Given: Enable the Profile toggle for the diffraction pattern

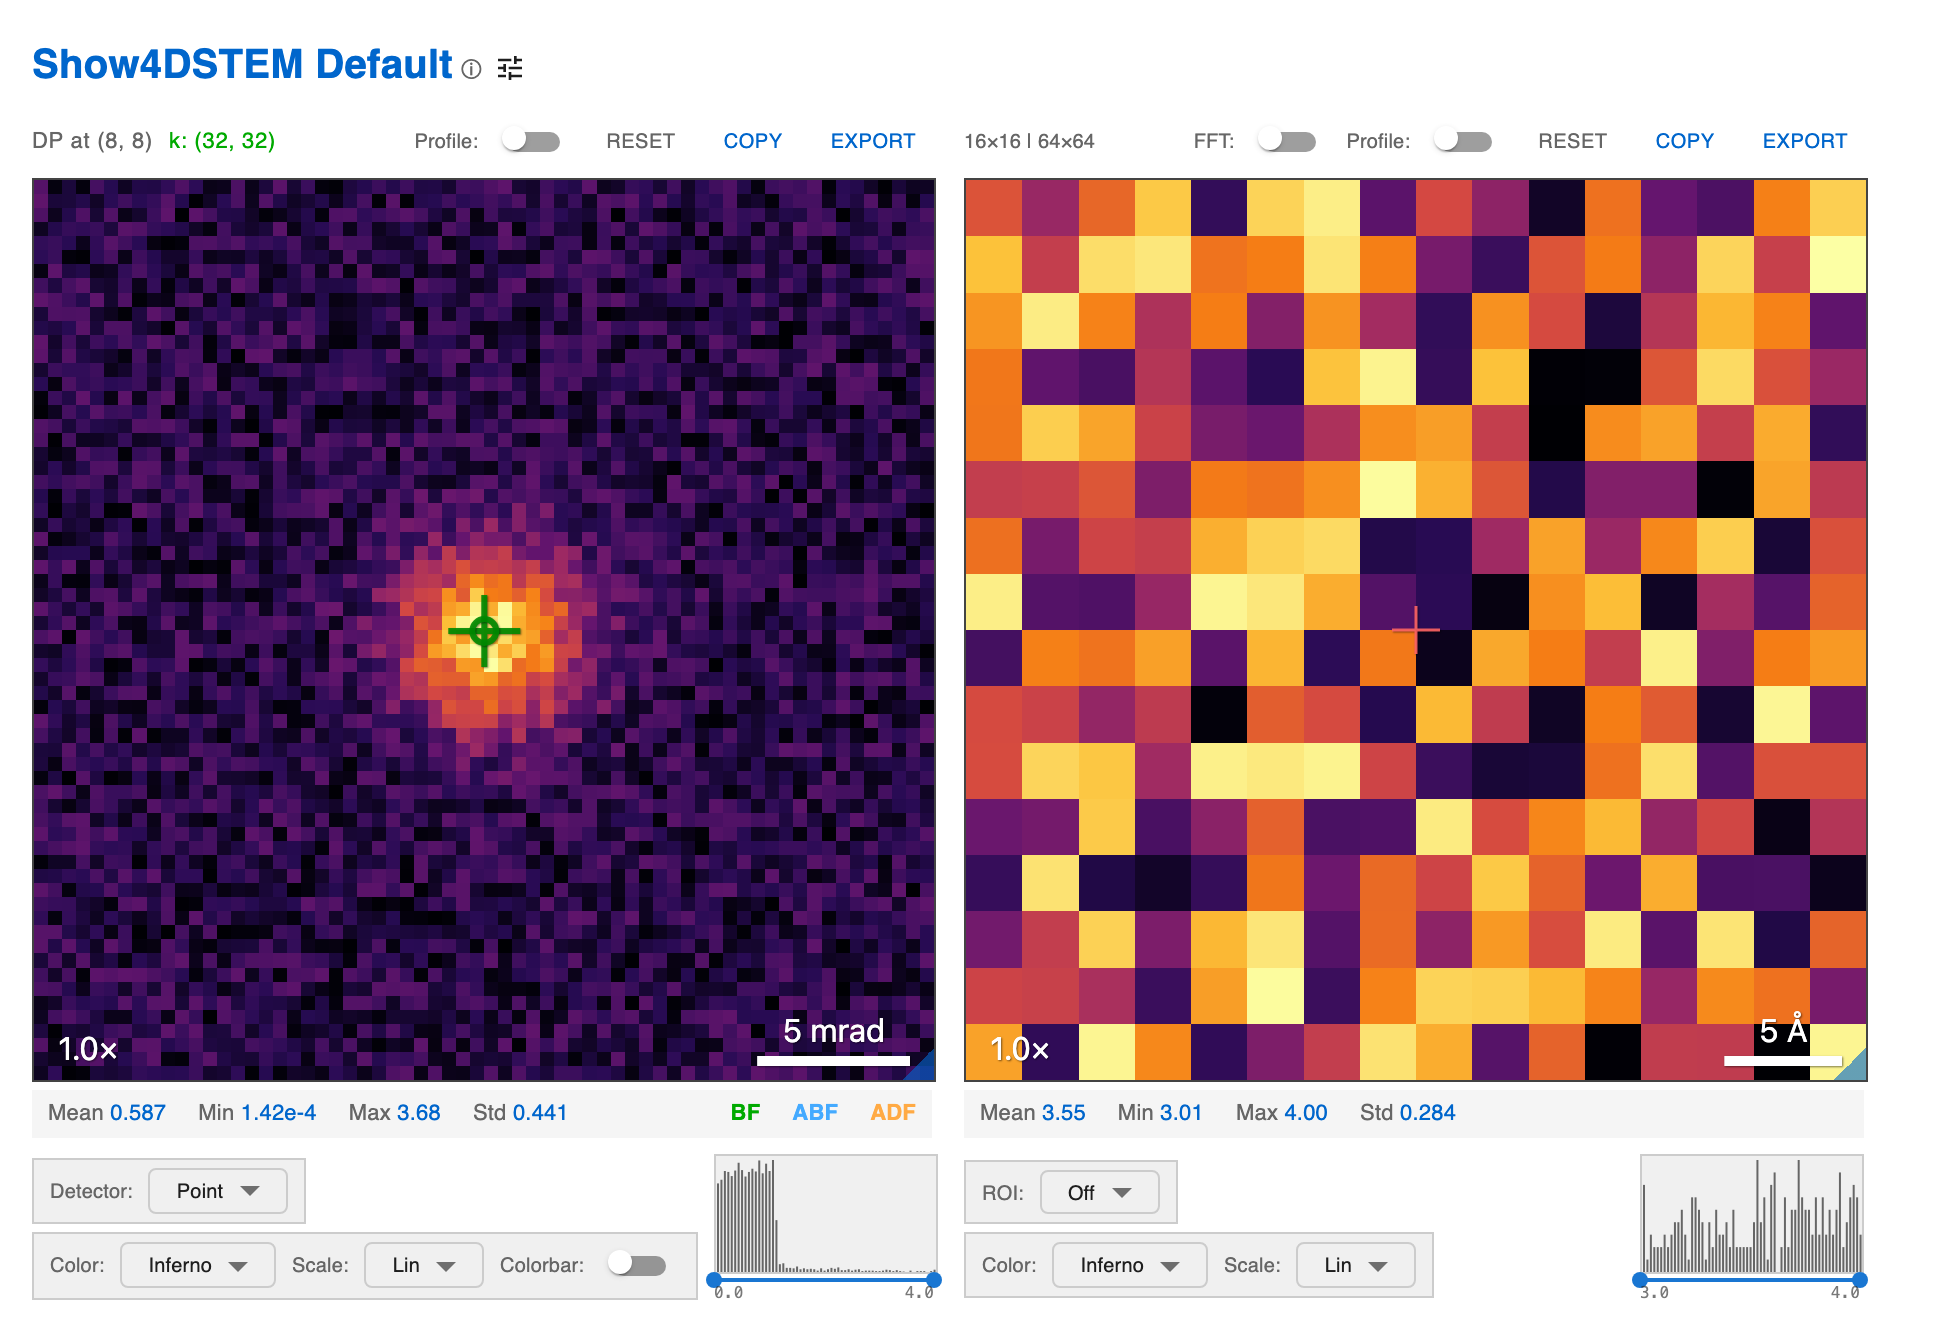Looking at the screenshot, I should click(531, 141).
